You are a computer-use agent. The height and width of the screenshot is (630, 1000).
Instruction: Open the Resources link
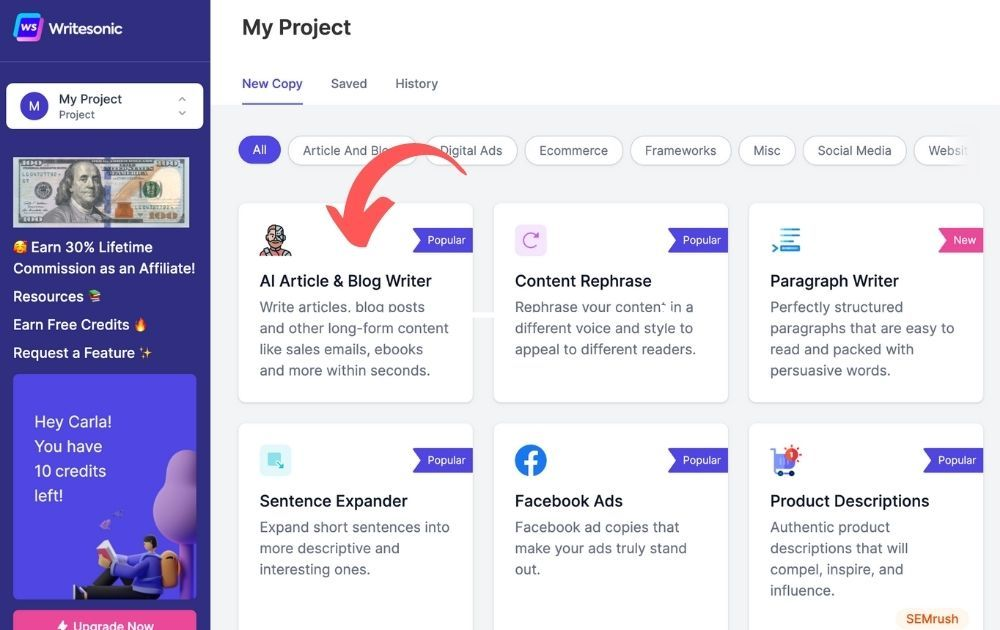[48, 296]
